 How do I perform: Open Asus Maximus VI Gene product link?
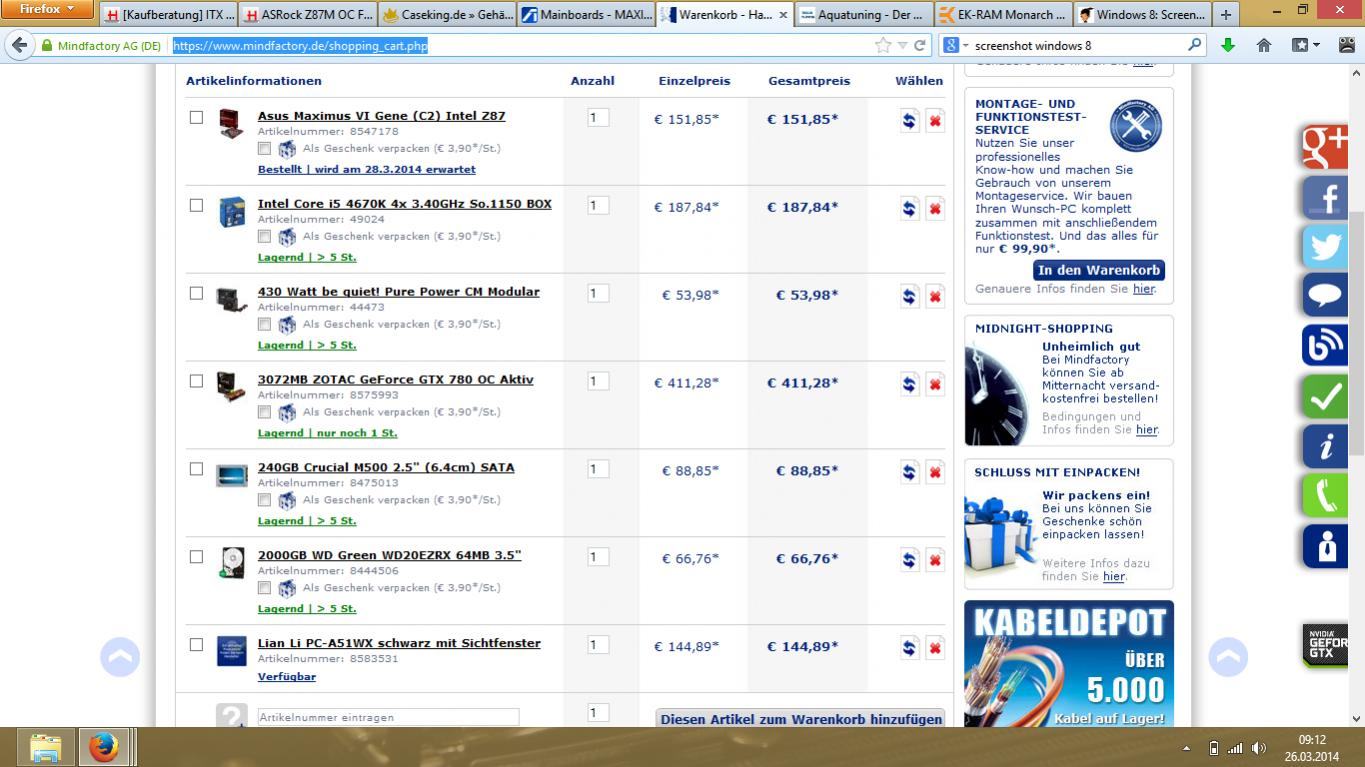tap(381, 116)
